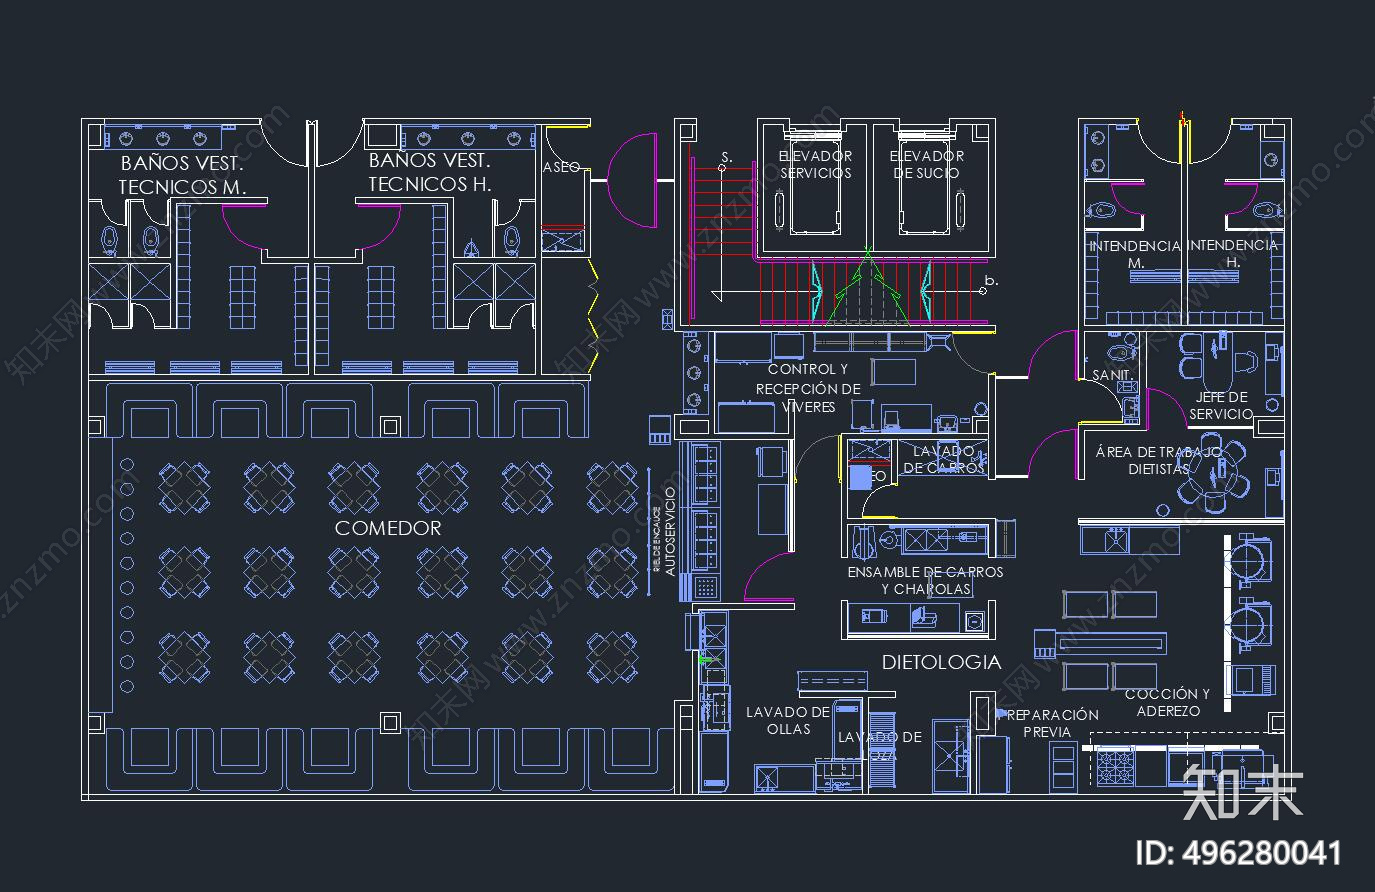The height and width of the screenshot is (892, 1375).
Task: Select the SANIT. room label
Action: (1113, 375)
